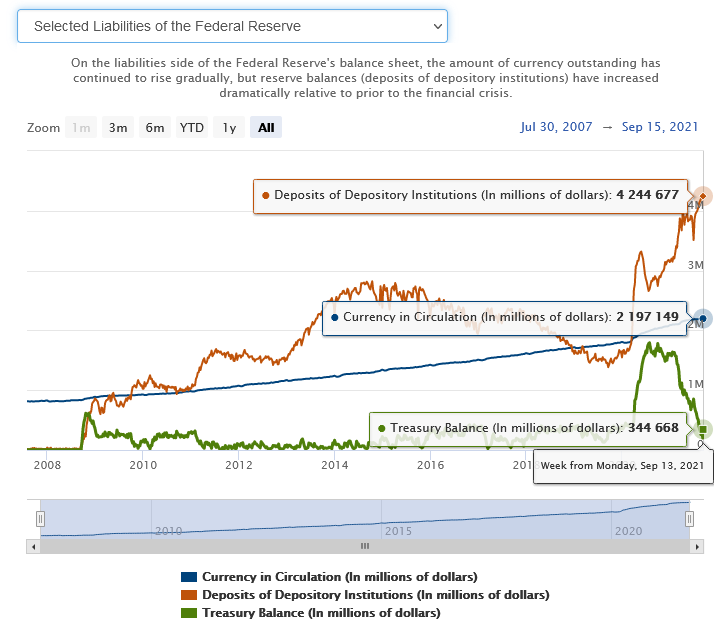Select the 1y zoom range
This screenshot has height=631, width=722.
click(229, 128)
